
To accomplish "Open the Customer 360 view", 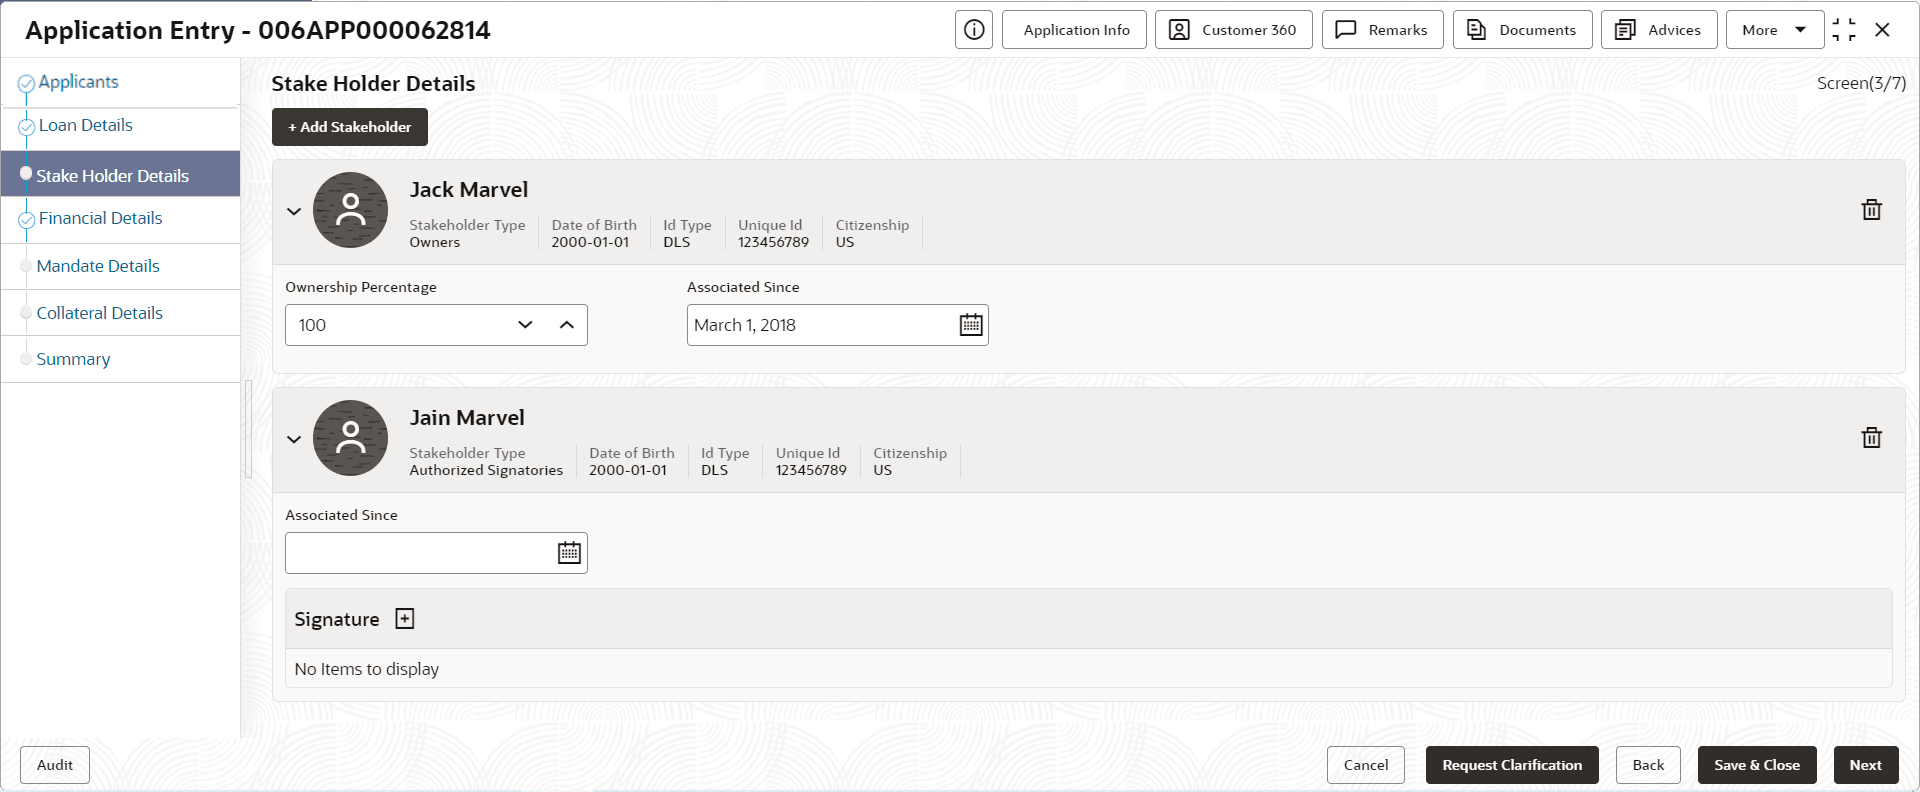I will pyautogui.click(x=1233, y=30).
